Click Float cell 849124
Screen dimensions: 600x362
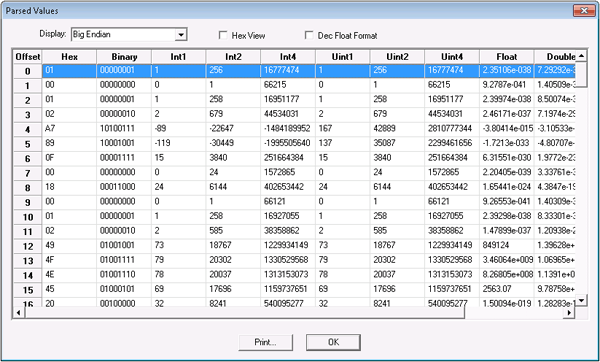pyautogui.click(x=507, y=245)
